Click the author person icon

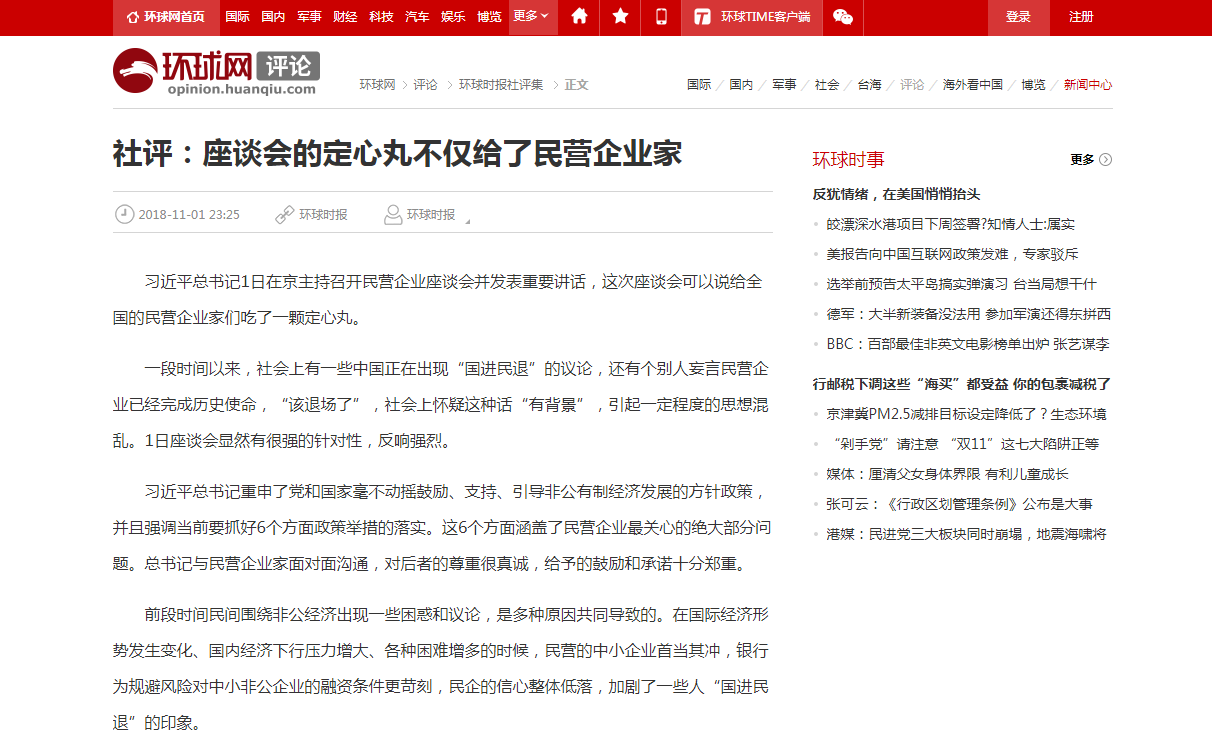pos(393,214)
